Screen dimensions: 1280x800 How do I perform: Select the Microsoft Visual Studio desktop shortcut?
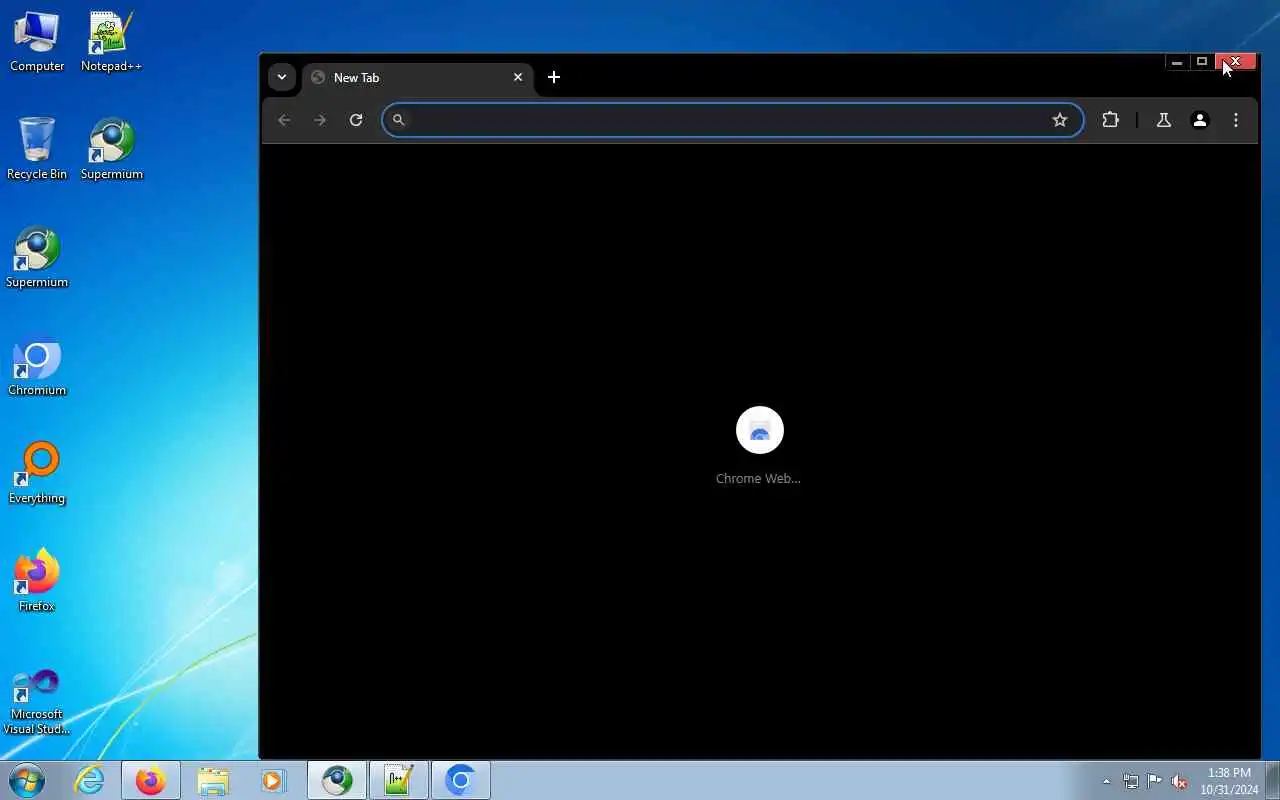click(x=37, y=702)
